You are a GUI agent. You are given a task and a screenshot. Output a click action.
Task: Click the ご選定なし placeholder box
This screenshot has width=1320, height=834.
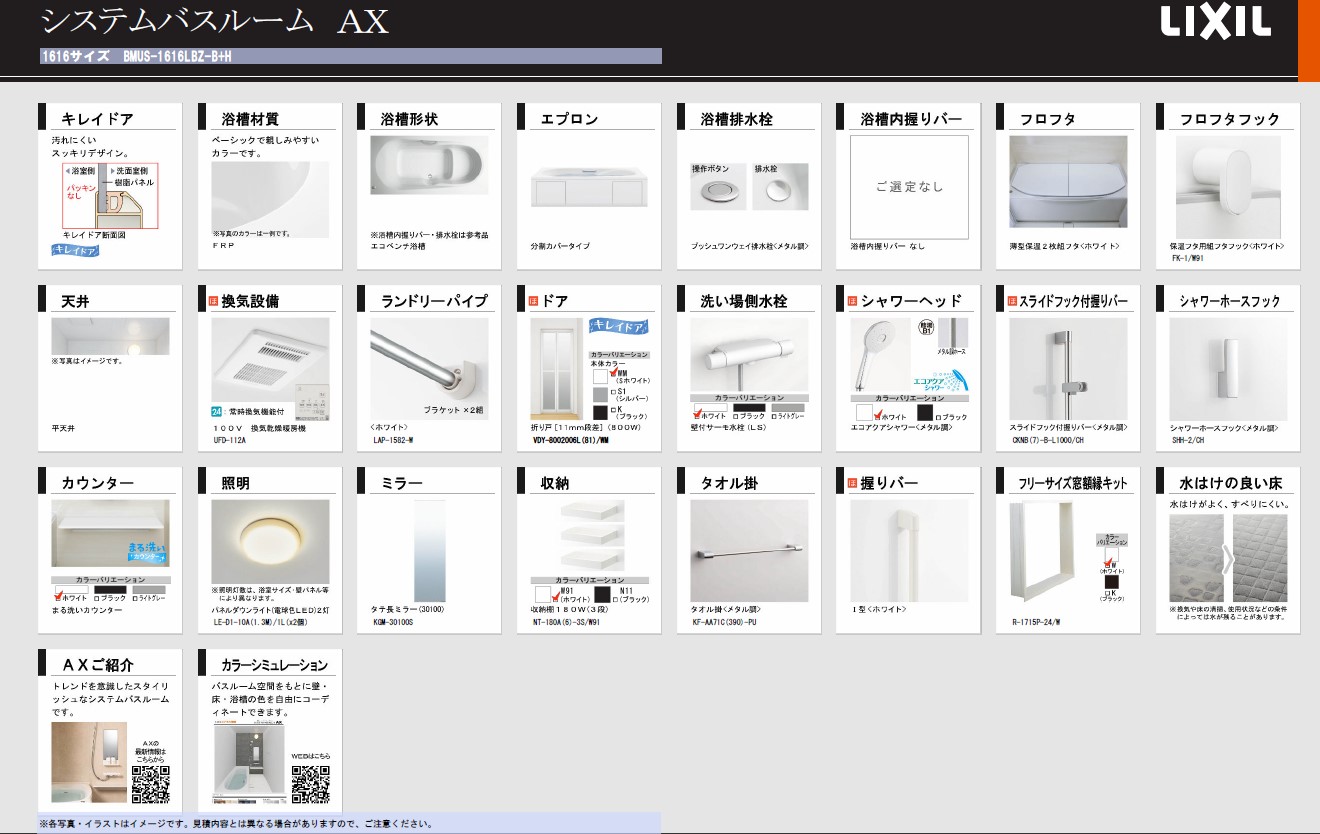click(x=909, y=186)
